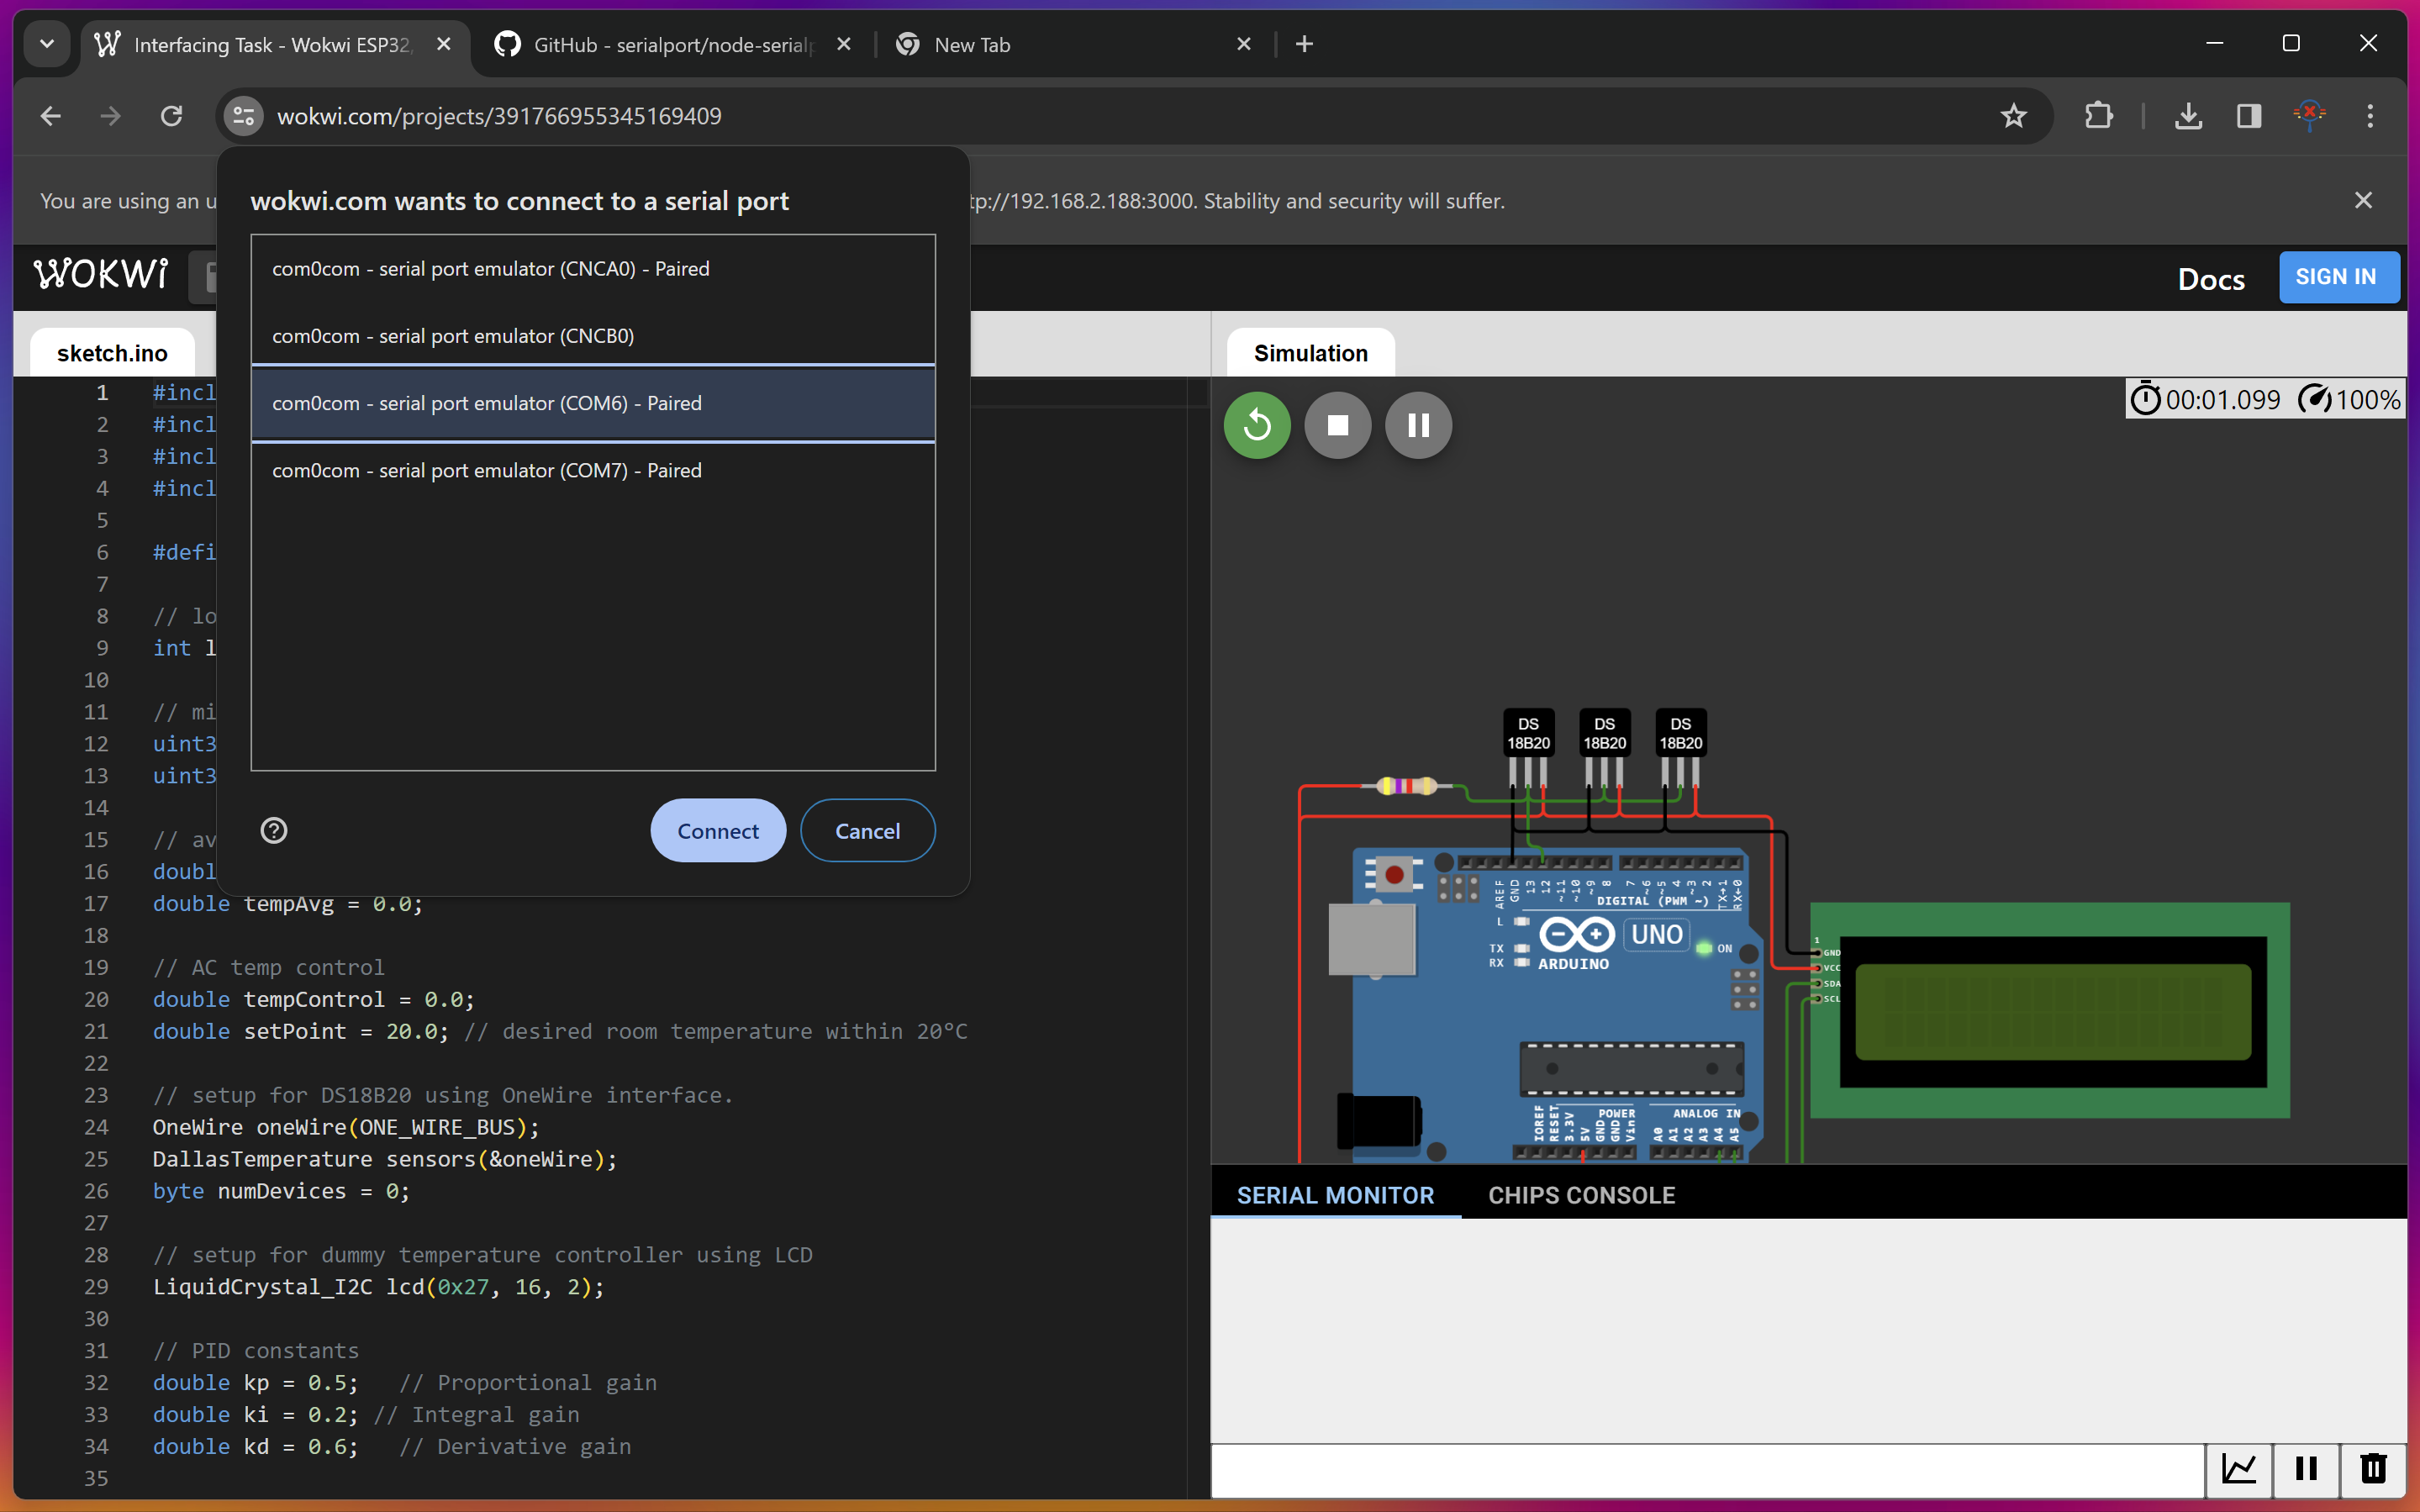Viewport: 2420px width, 1512px height.
Task: Dismiss the unsupported flag warning bar
Action: click(2363, 200)
